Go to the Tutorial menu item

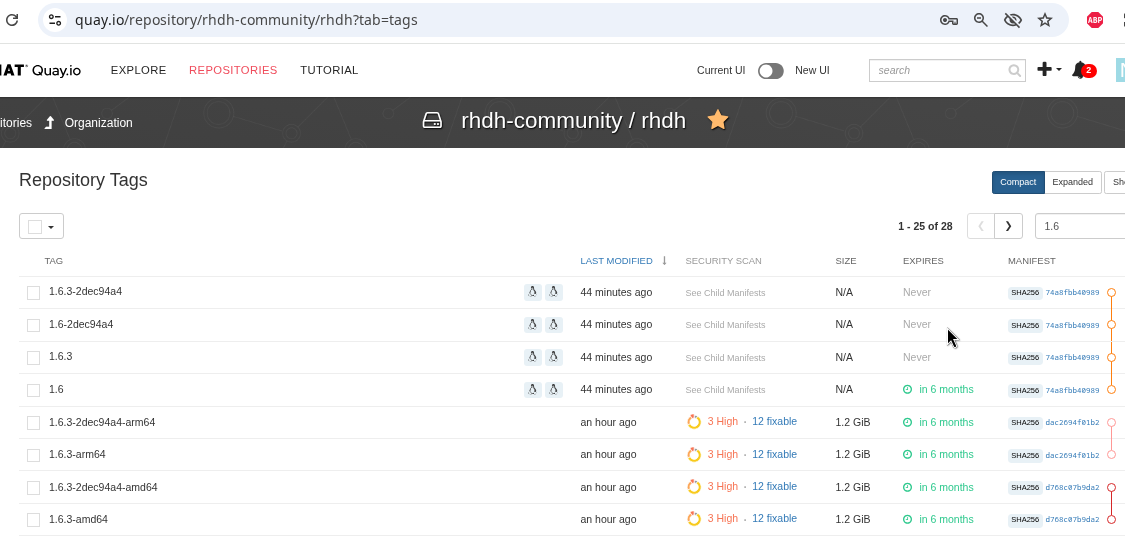pyautogui.click(x=329, y=70)
